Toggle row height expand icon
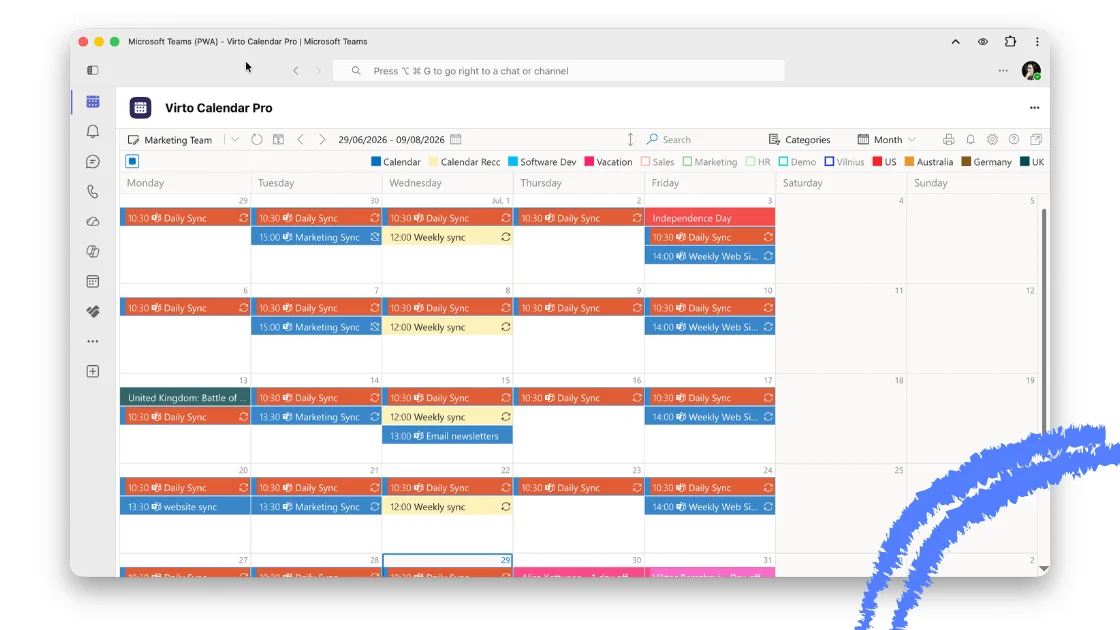This screenshot has width=1120, height=630. tap(630, 139)
